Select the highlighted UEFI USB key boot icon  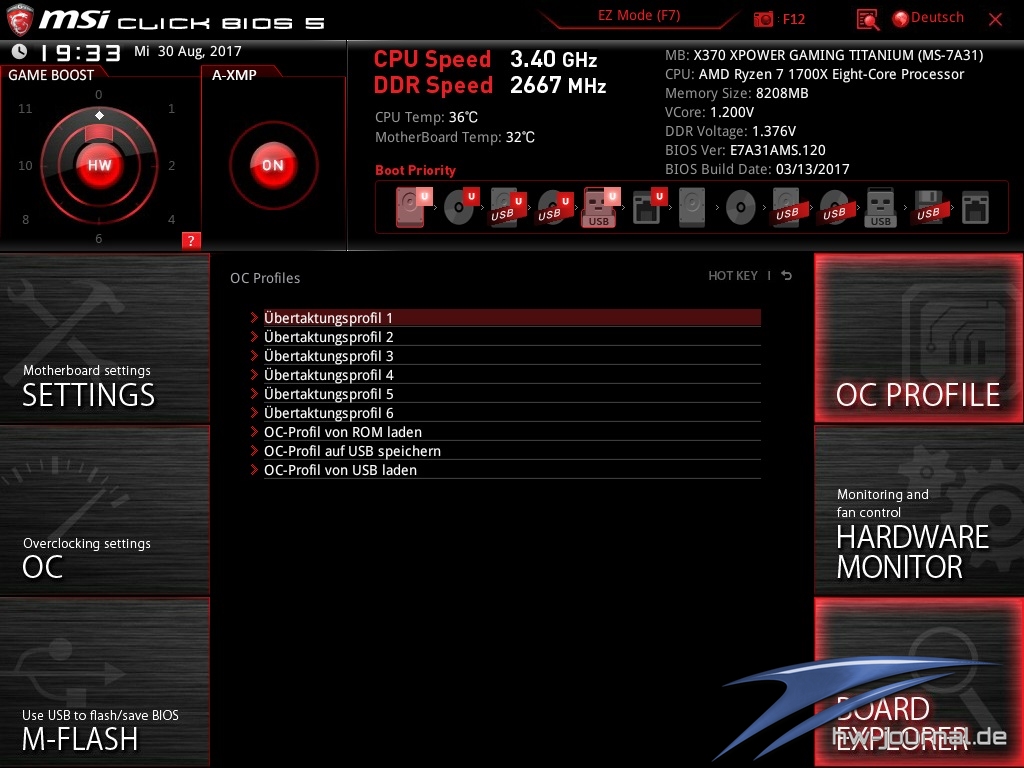click(599, 208)
